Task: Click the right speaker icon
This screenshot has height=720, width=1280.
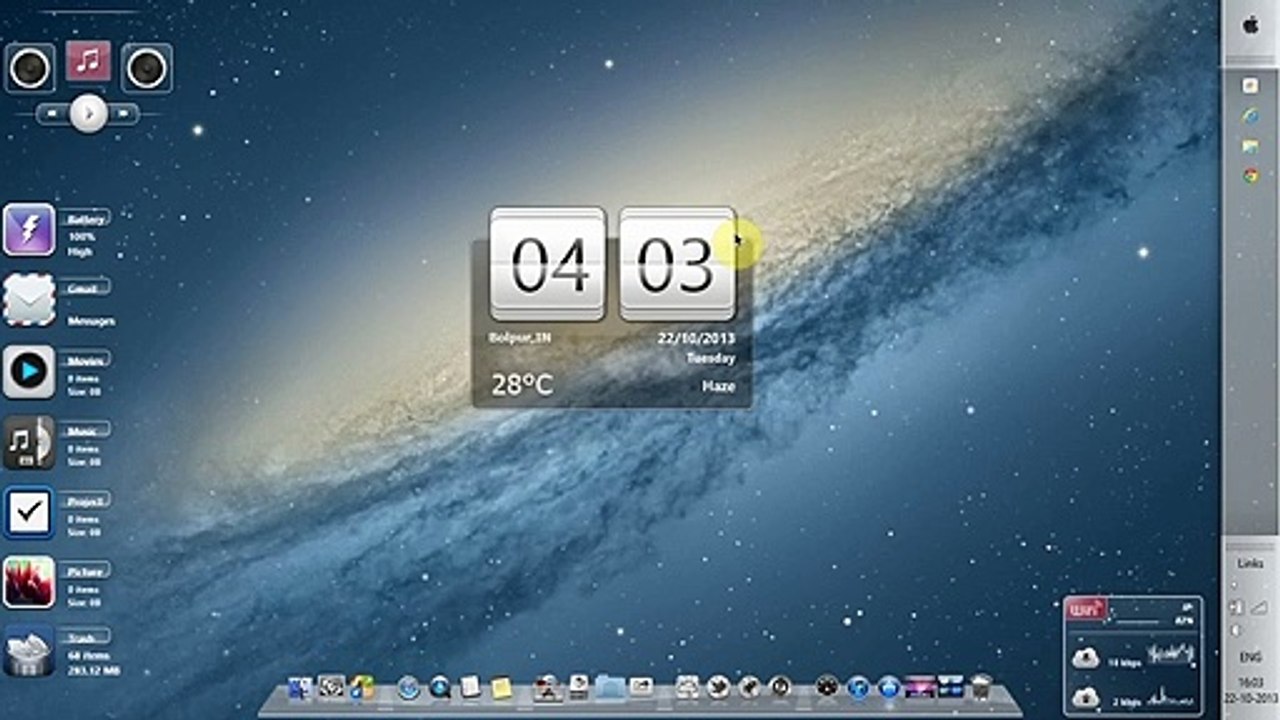Action: [147, 68]
